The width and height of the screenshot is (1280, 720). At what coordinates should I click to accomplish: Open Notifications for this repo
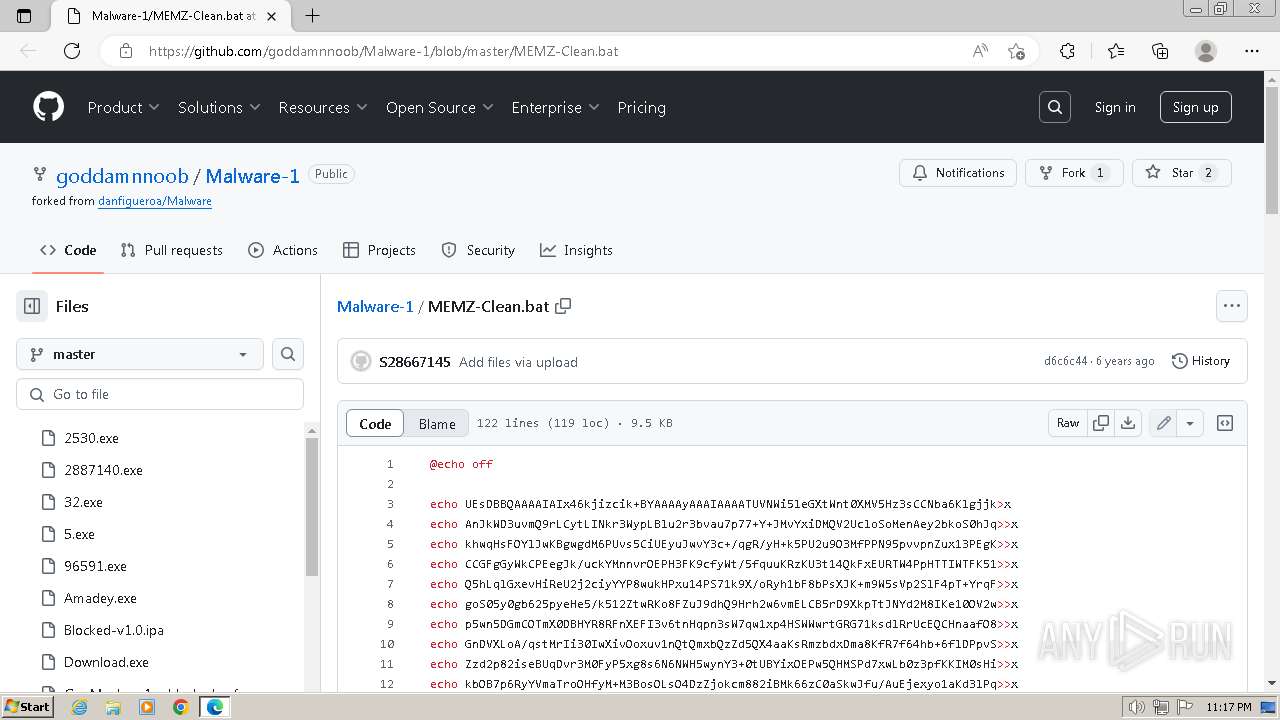tap(958, 173)
